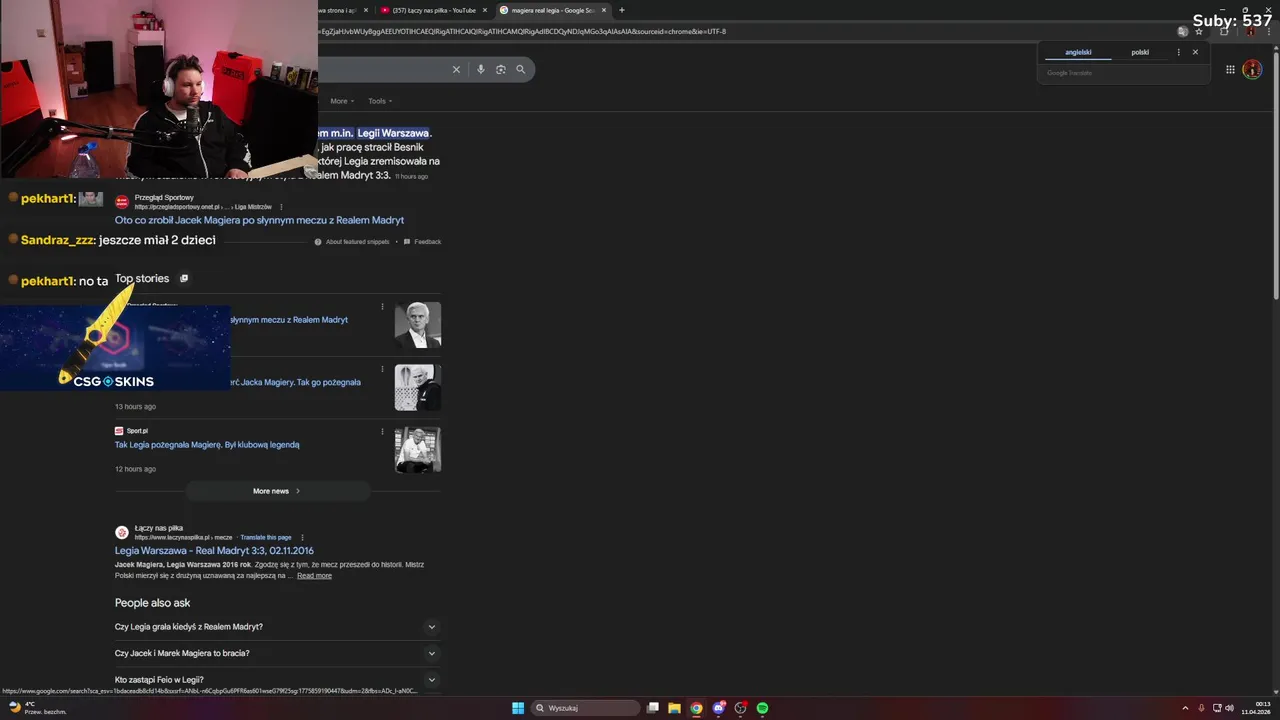The height and width of the screenshot is (720, 1280).
Task: Open story ending 'słynnym meczu z Realem Madryt'
Action: tap(290, 320)
